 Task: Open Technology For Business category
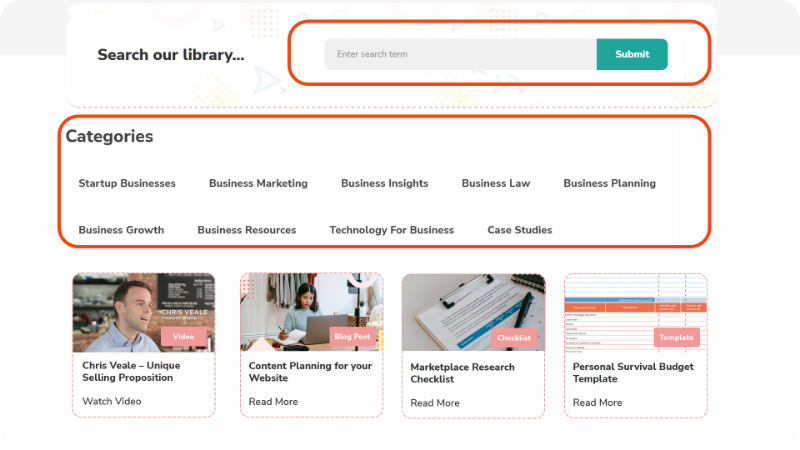click(391, 230)
